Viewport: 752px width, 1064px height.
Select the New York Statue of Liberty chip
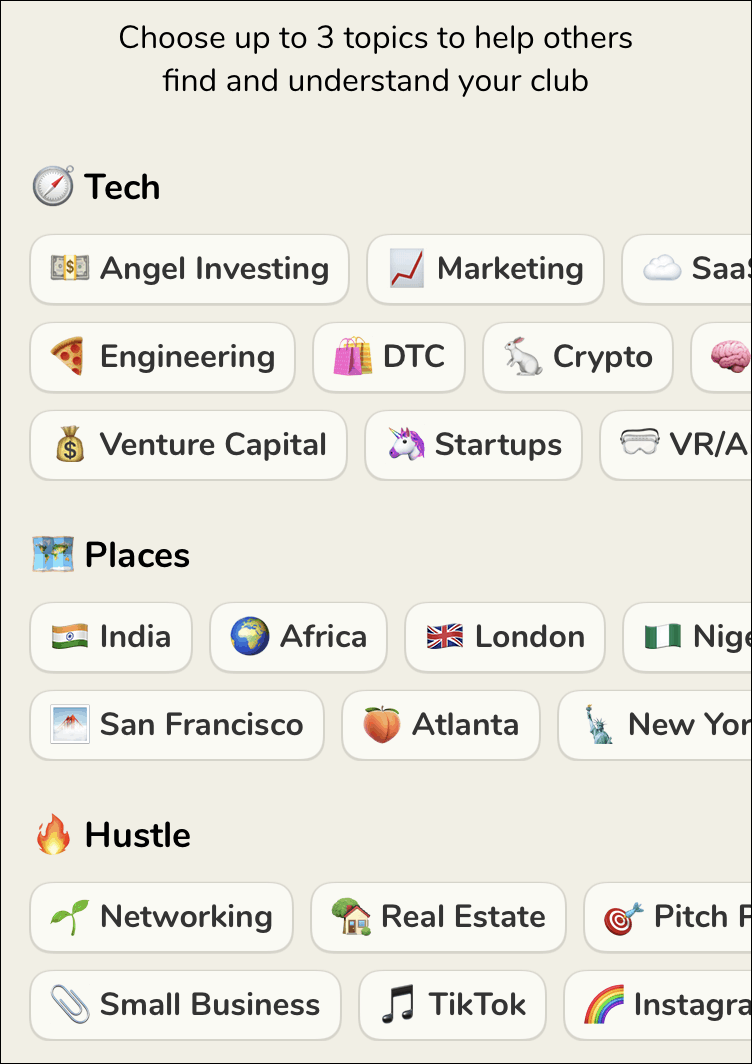tap(655, 725)
